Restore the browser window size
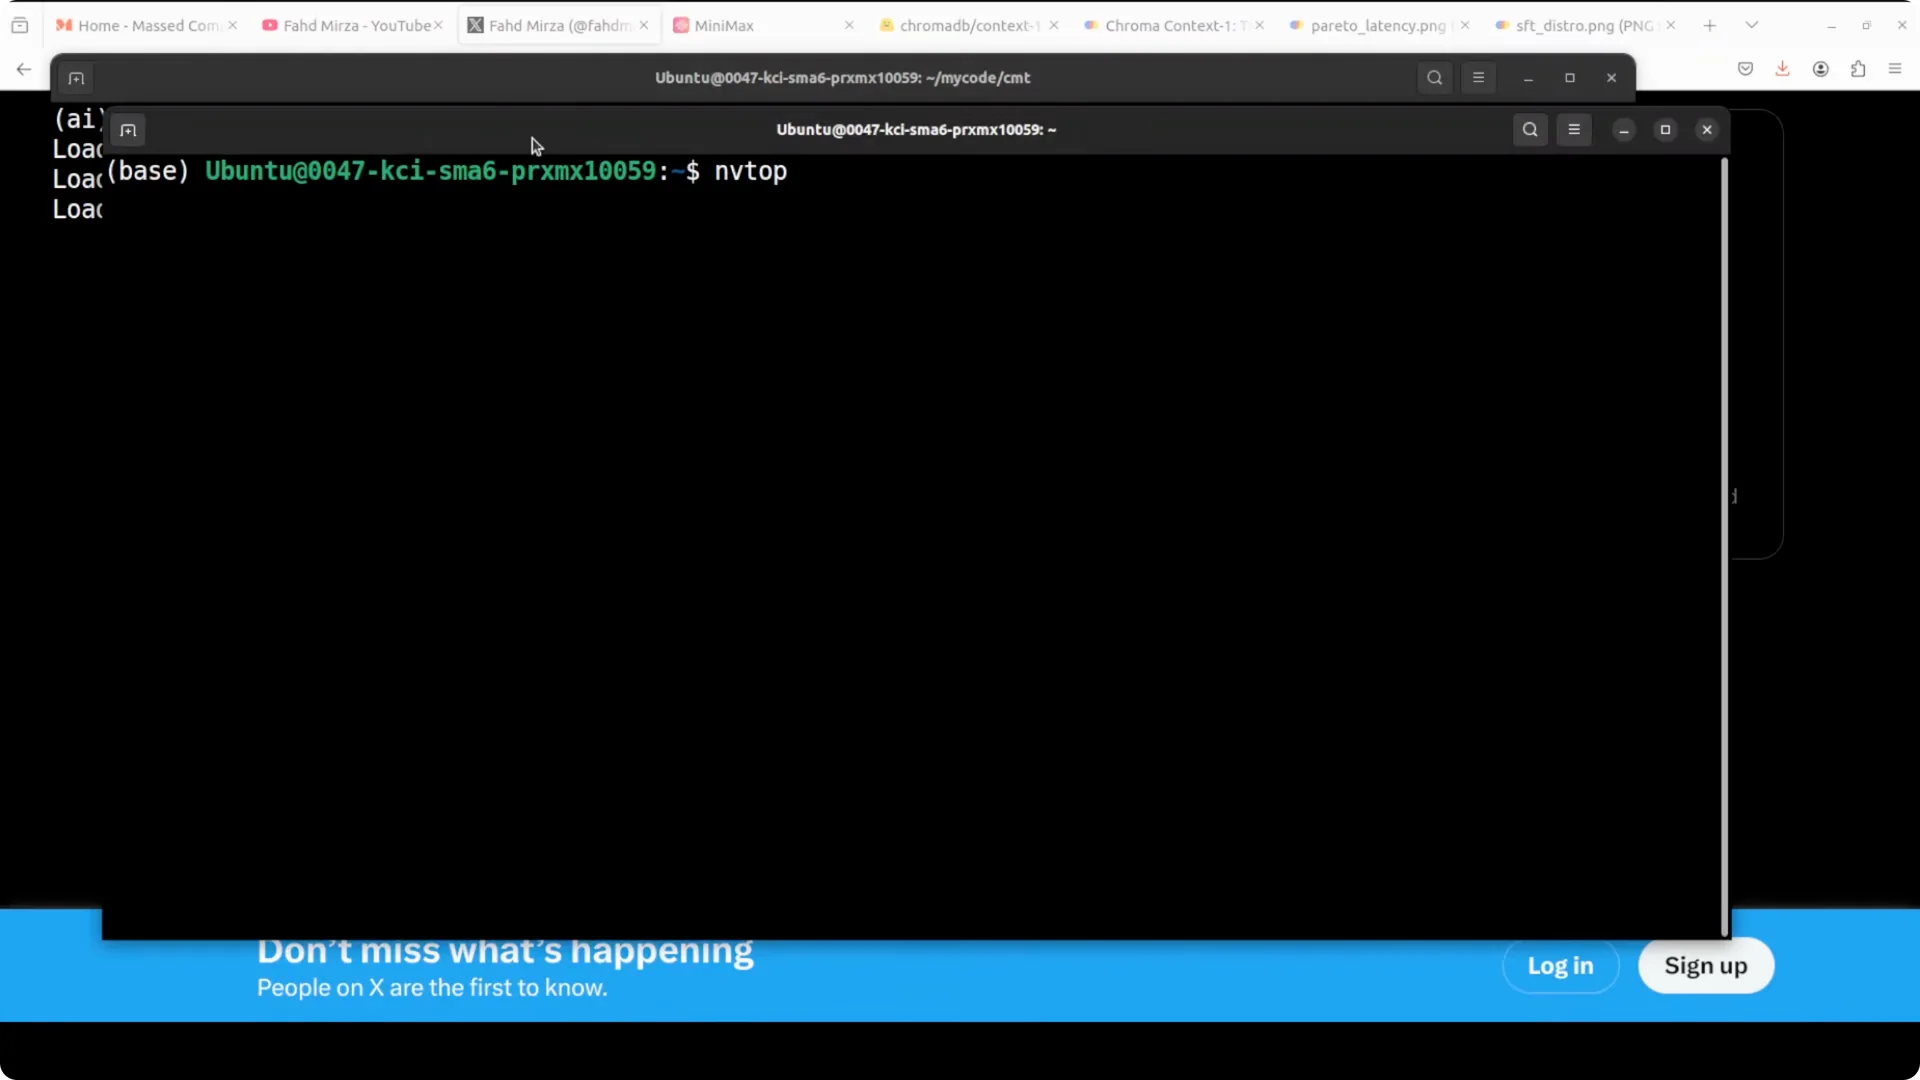The height and width of the screenshot is (1080, 1920). point(1866,26)
